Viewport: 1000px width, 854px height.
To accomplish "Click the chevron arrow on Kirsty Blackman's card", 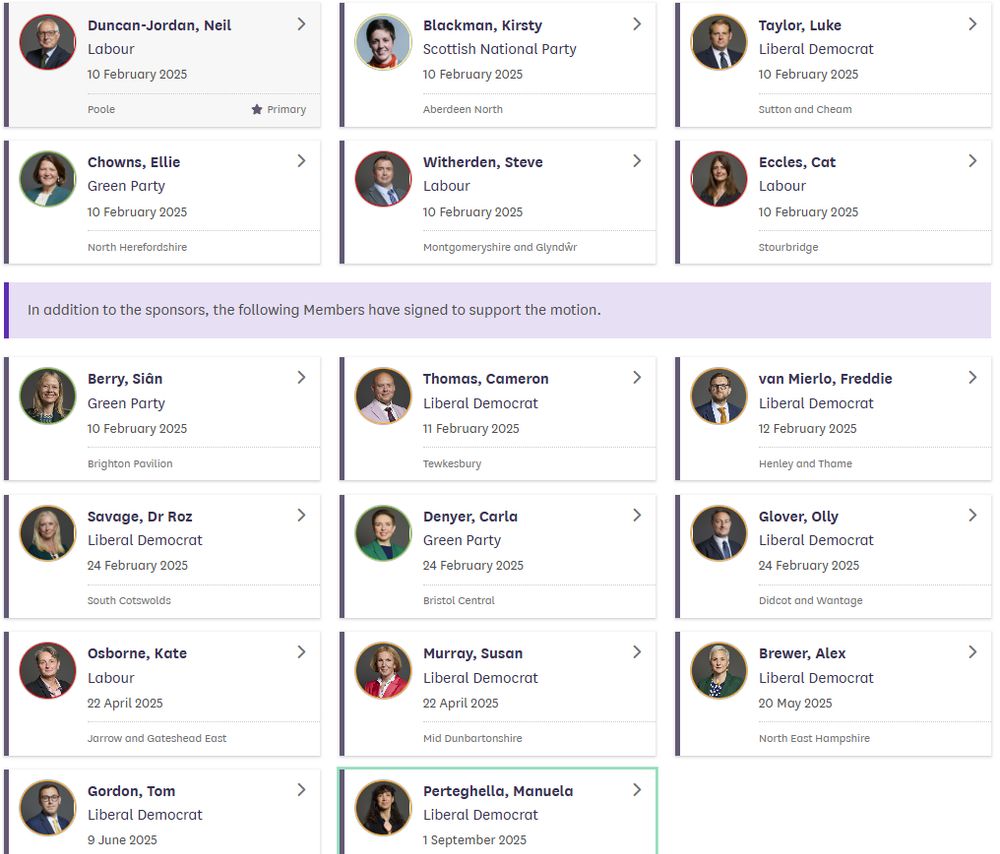I will click(637, 24).
